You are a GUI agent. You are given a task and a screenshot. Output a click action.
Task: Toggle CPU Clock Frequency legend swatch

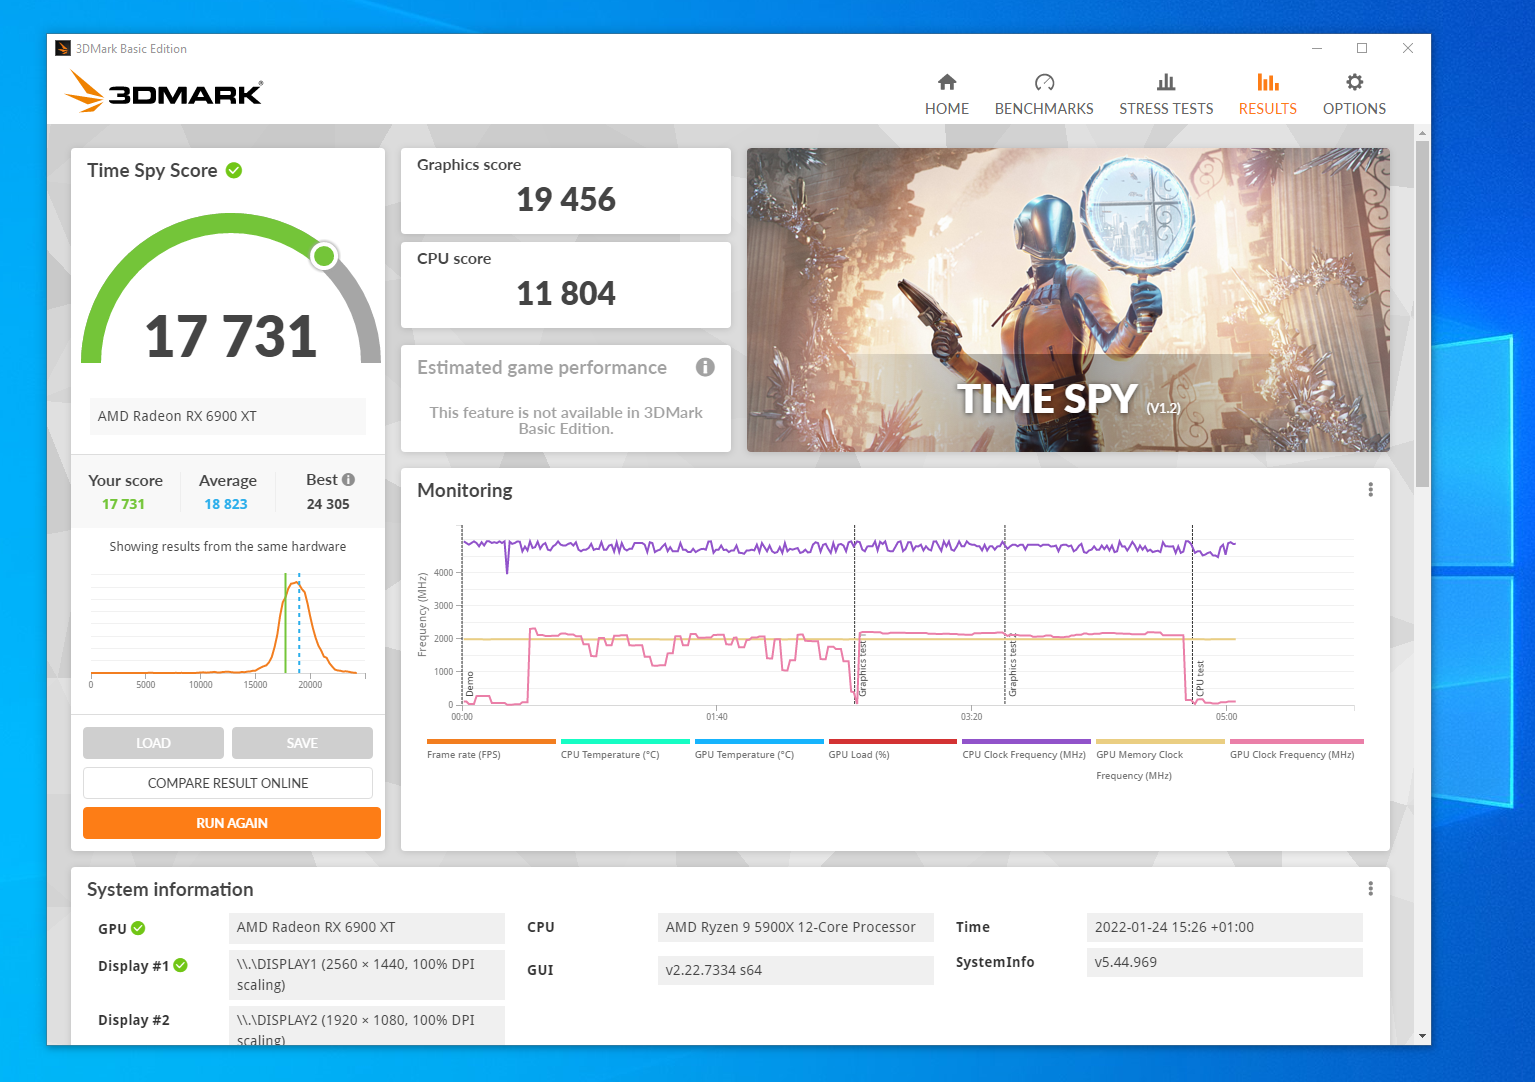[x=1026, y=742]
